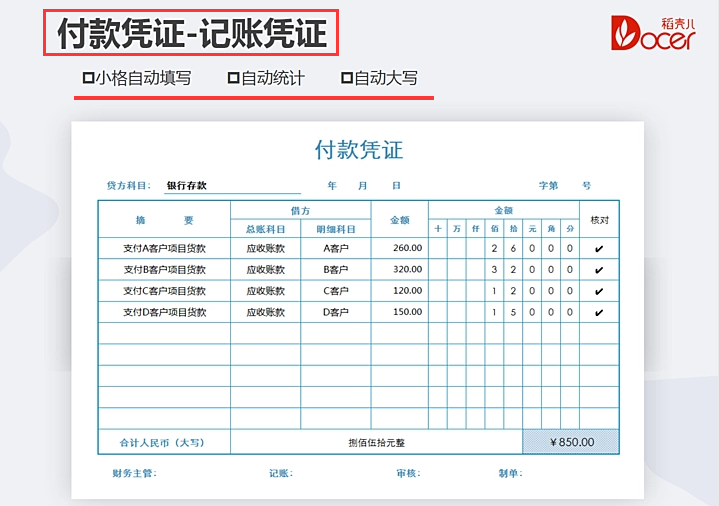Click the checkmark in 支付B客户项目货款 row
The height and width of the screenshot is (506, 719).
[x=599, y=270]
